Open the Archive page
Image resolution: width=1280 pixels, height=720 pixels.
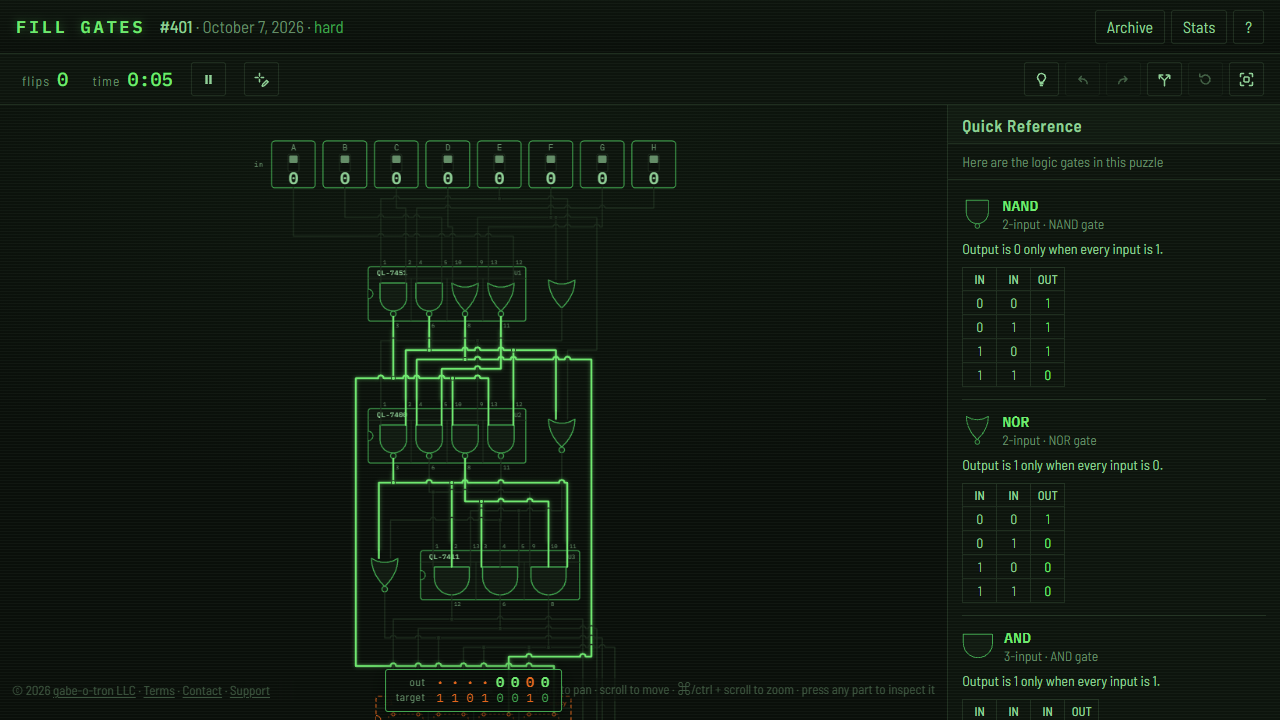click(x=1130, y=28)
